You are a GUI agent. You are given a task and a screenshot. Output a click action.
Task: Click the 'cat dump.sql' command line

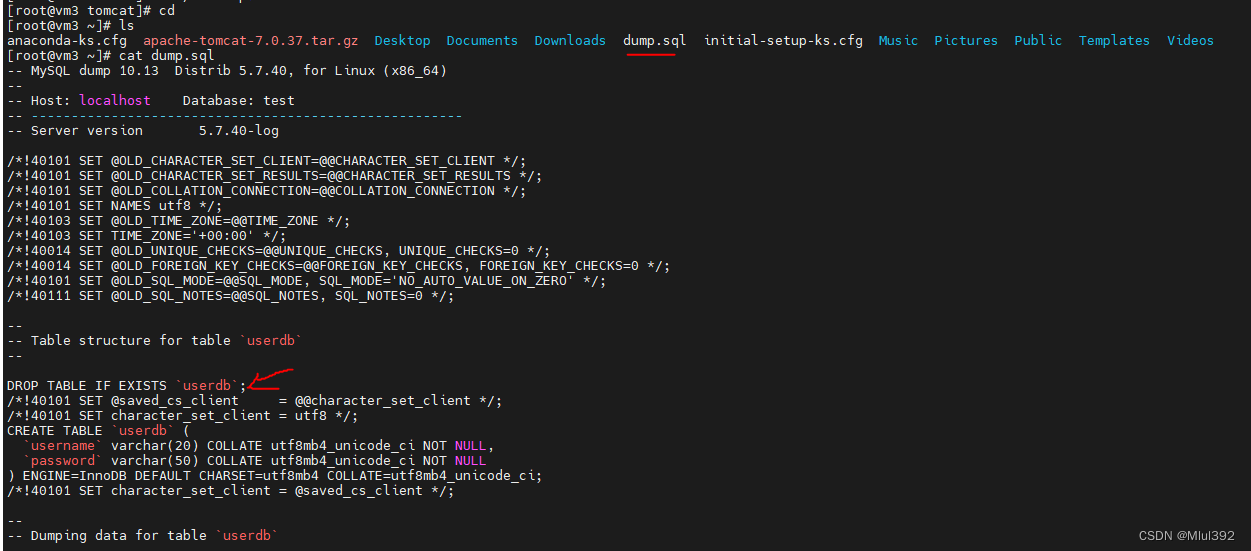pyautogui.click(x=111, y=55)
